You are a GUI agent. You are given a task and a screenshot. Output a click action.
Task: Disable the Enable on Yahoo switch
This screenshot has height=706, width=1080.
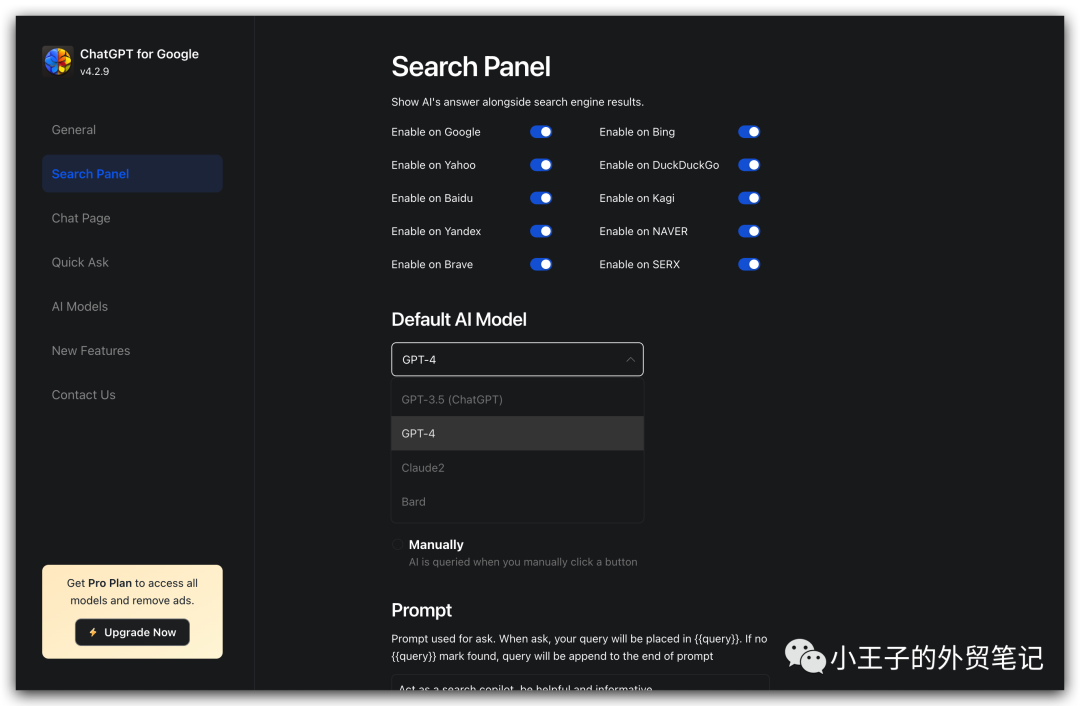pyautogui.click(x=541, y=165)
